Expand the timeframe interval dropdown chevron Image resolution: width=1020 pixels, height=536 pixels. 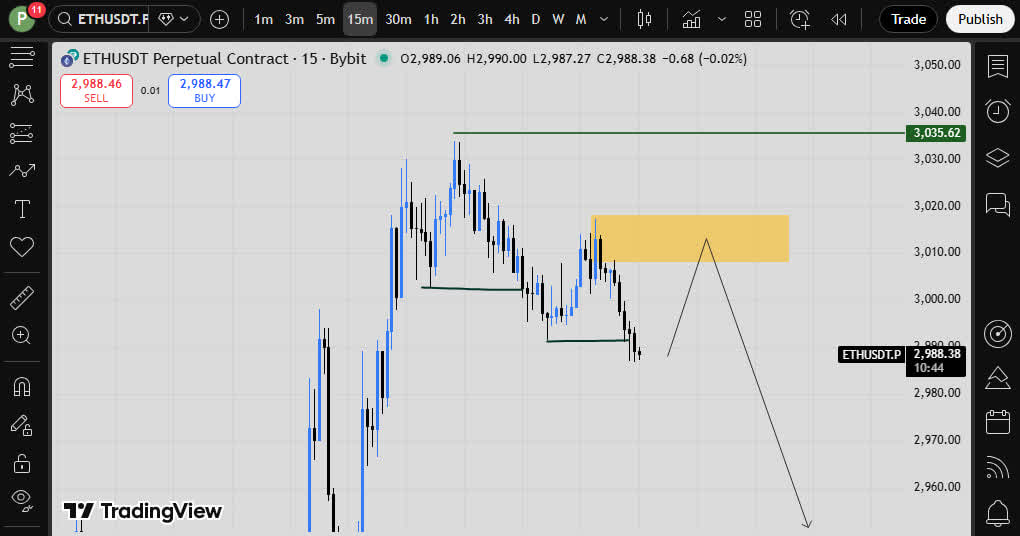[603, 19]
